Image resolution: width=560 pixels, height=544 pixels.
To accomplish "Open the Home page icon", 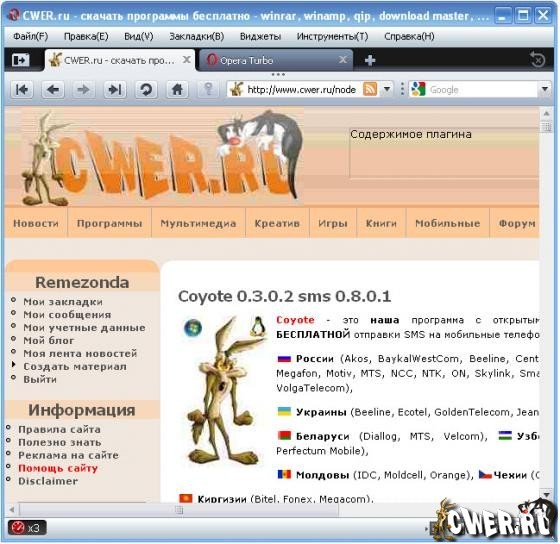I will pos(177,89).
